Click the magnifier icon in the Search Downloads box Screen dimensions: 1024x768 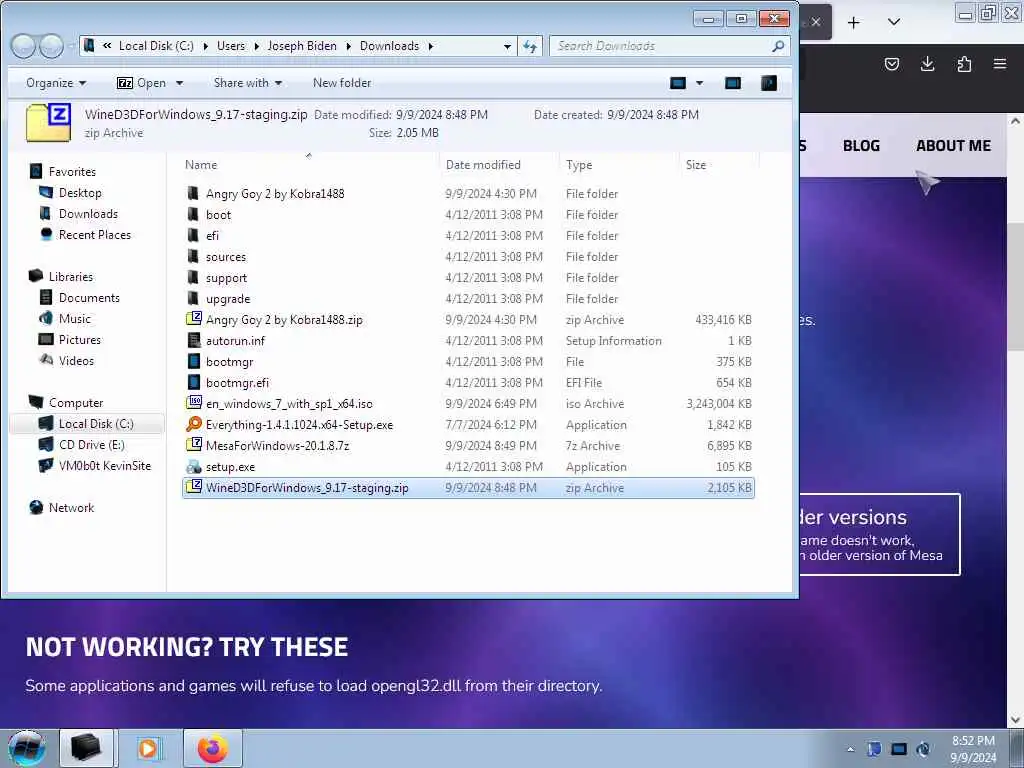(777, 46)
